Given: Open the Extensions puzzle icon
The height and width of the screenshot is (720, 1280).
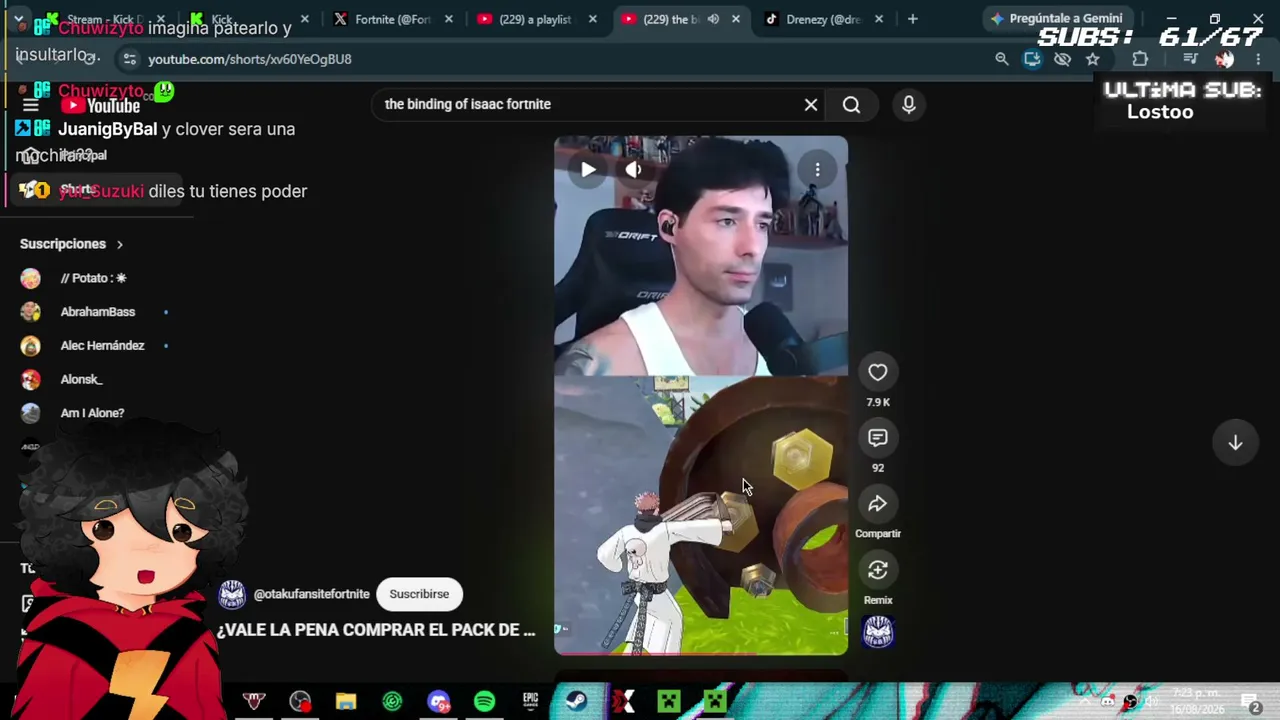Looking at the screenshot, I should pyautogui.click(x=1139, y=59).
